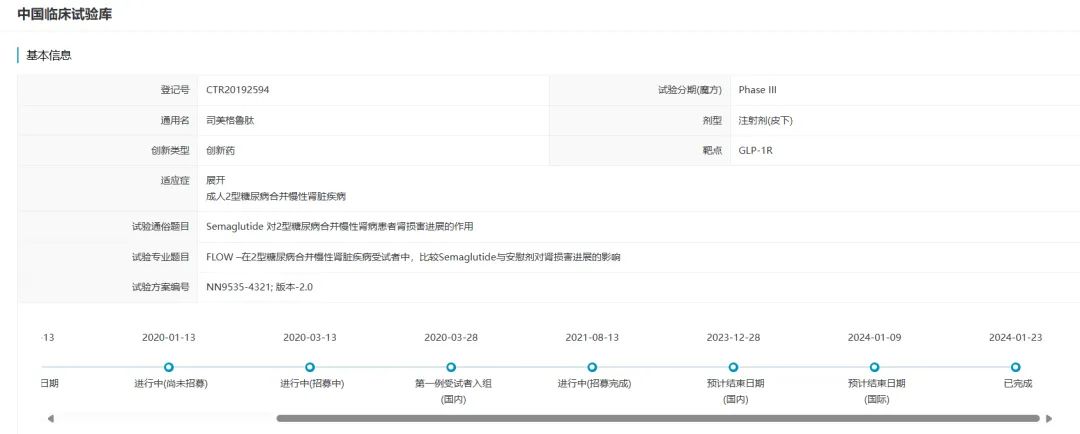
Task: Click the 2020-01-13 timeline marker dot
Action: (169, 367)
